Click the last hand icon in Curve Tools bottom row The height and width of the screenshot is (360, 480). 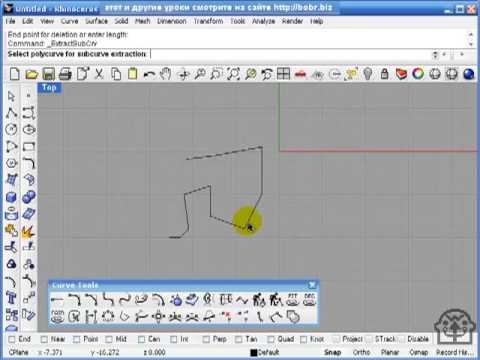[x=293, y=316]
